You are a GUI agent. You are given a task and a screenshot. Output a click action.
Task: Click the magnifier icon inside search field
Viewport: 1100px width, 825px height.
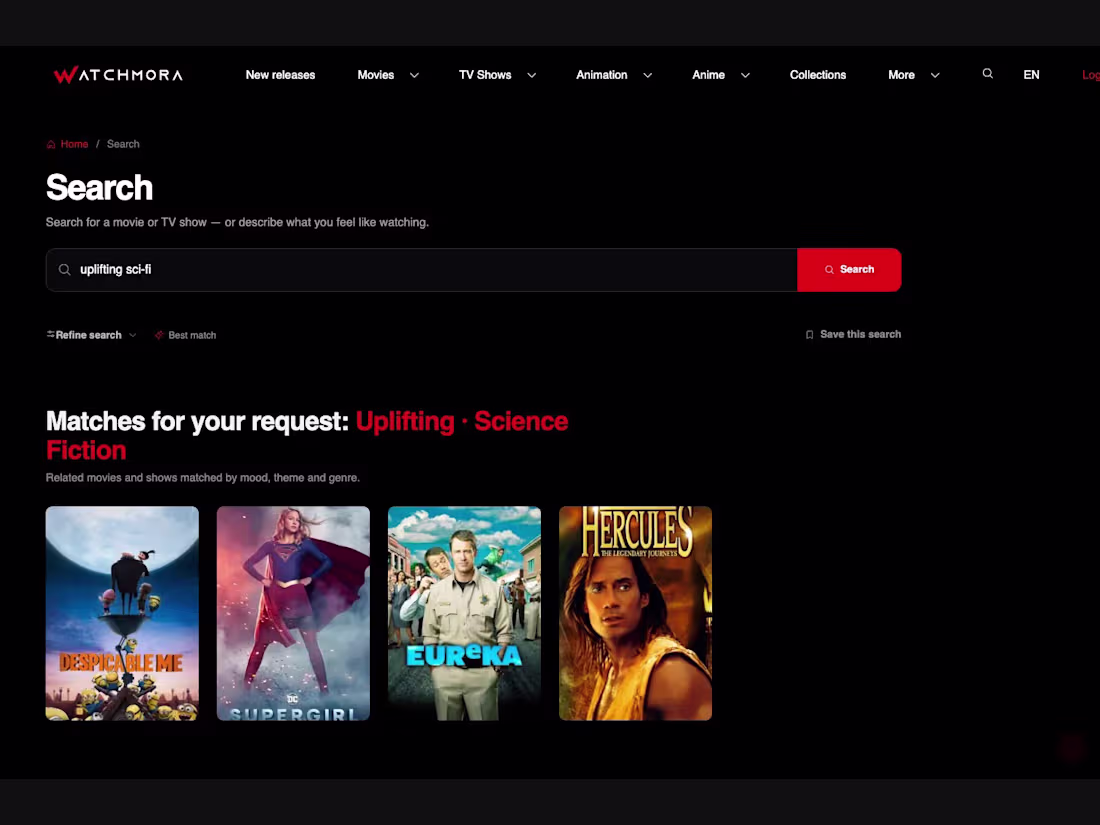tap(65, 269)
